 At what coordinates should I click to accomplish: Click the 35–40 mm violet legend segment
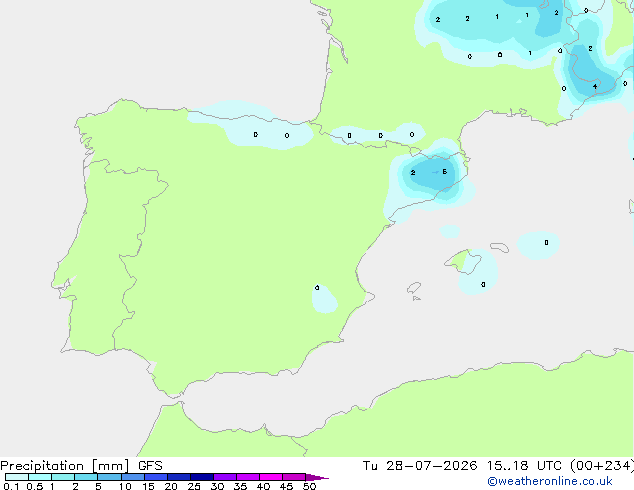click(248, 477)
